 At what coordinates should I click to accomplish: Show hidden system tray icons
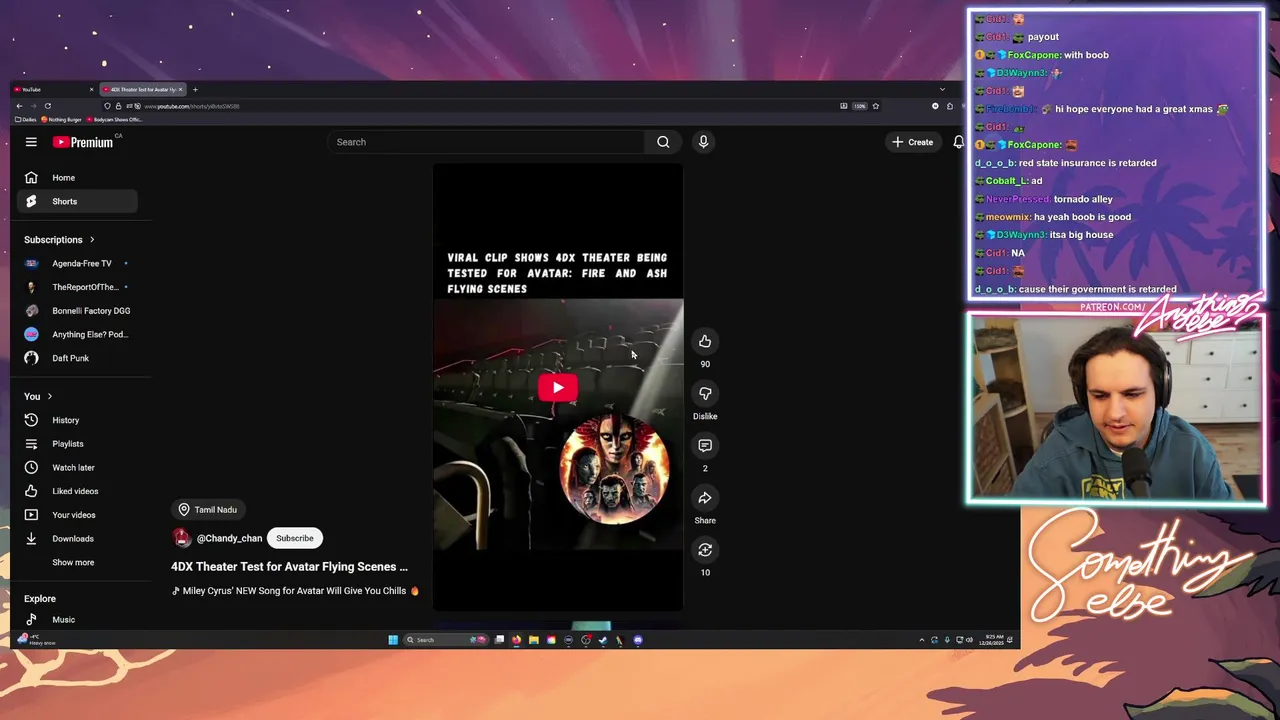pos(922,640)
